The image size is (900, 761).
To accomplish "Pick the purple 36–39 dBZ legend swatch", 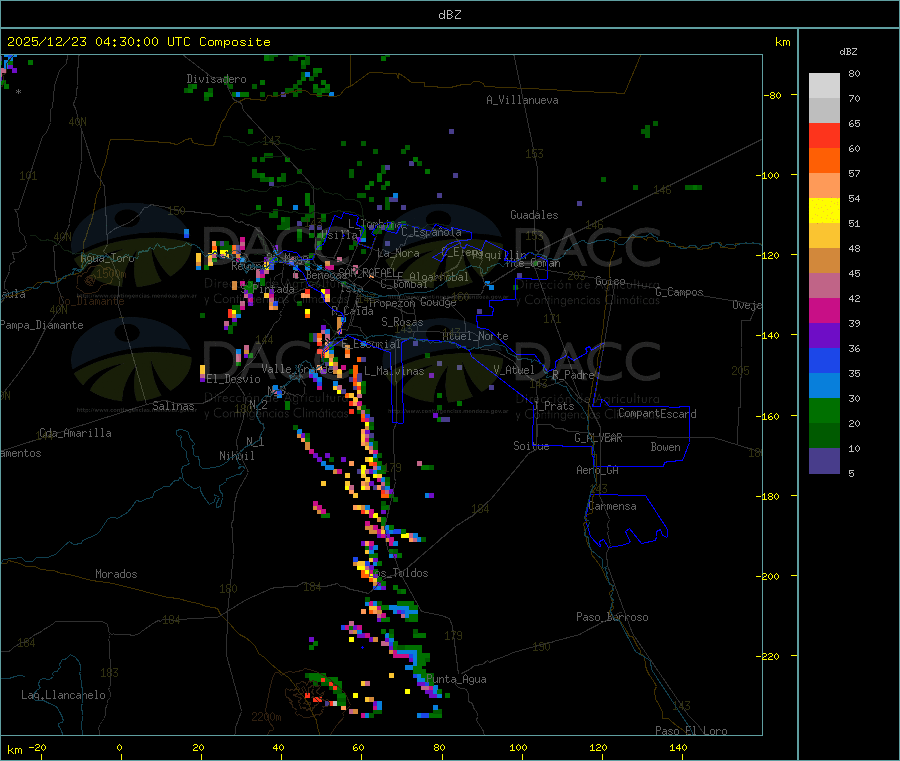I will [824, 336].
